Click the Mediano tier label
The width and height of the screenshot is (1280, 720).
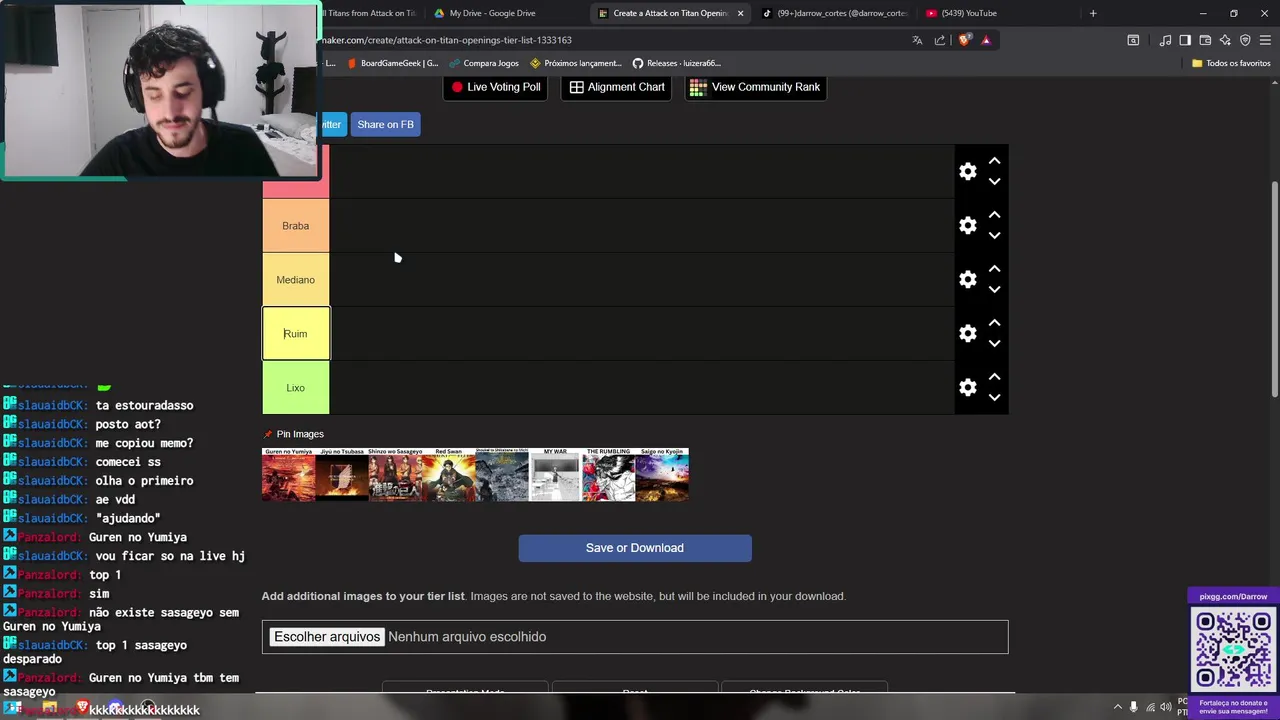(296, 280)
